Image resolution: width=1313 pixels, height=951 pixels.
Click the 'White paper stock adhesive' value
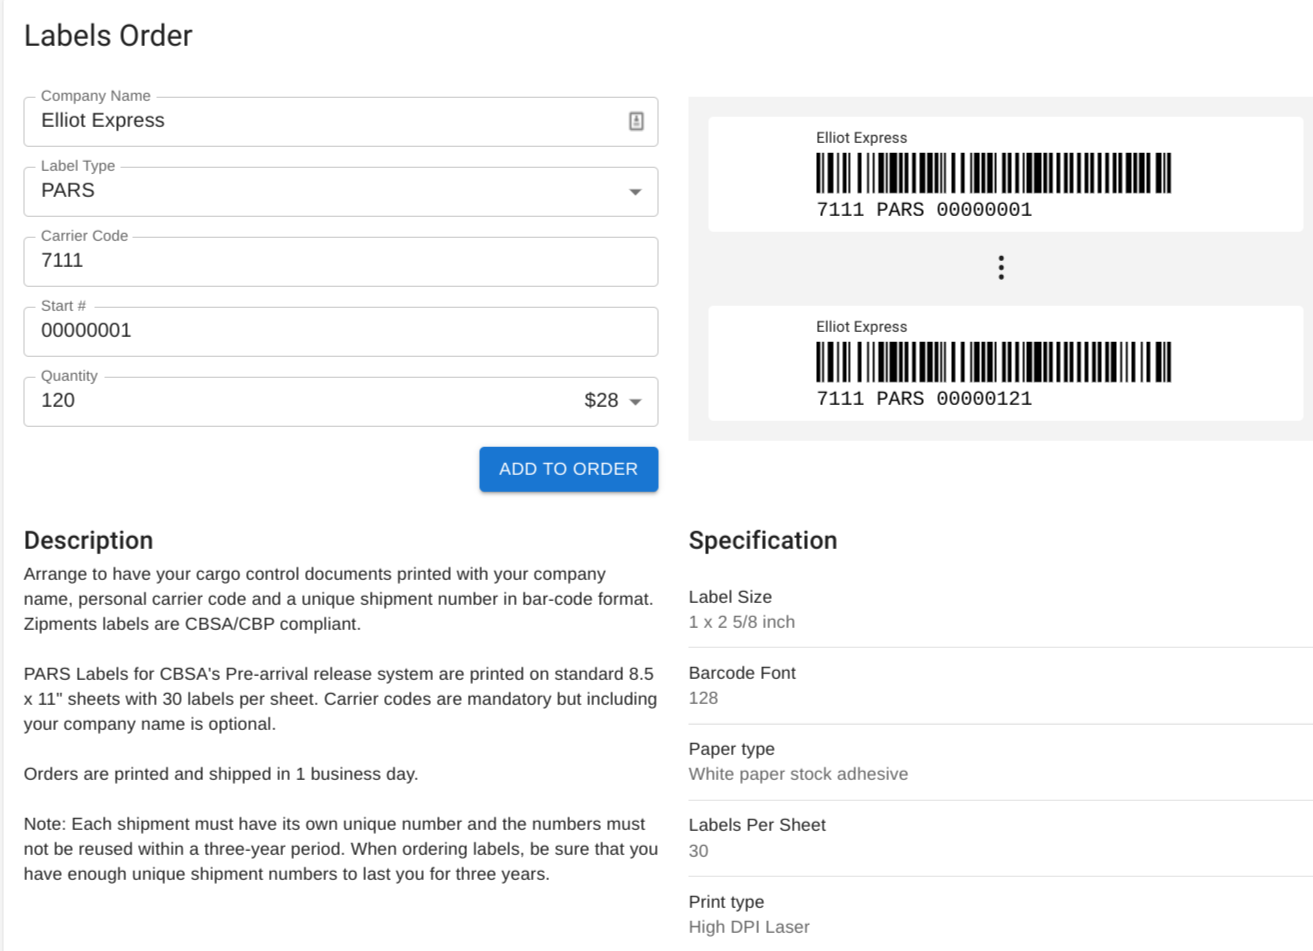[x=798, y=774]
